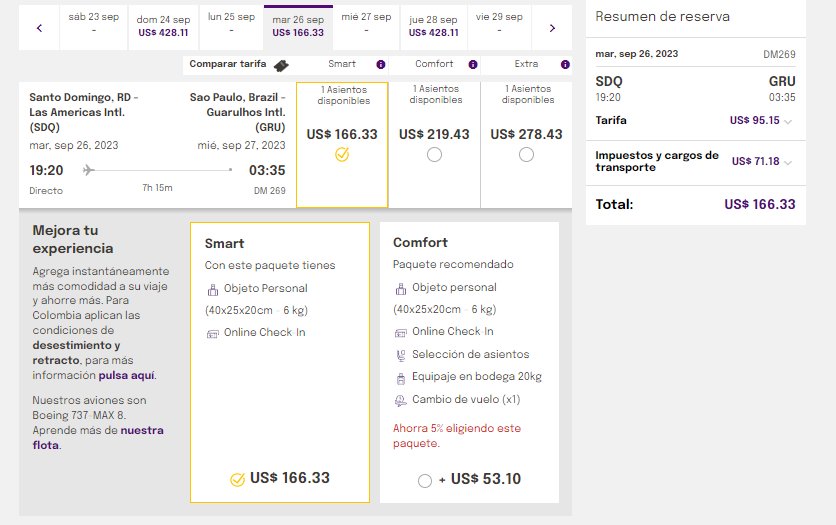Image resolution: width=836 pixels, height=525 pixels.
Task: Click the Comparar tarifa ticket icon
Action: point(282,65)
